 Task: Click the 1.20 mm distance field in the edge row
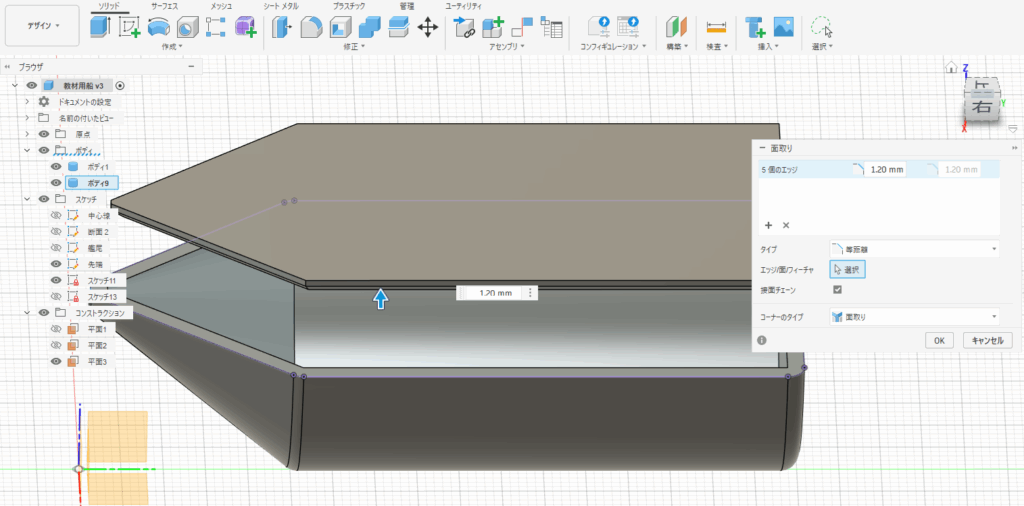click(885, 170)
